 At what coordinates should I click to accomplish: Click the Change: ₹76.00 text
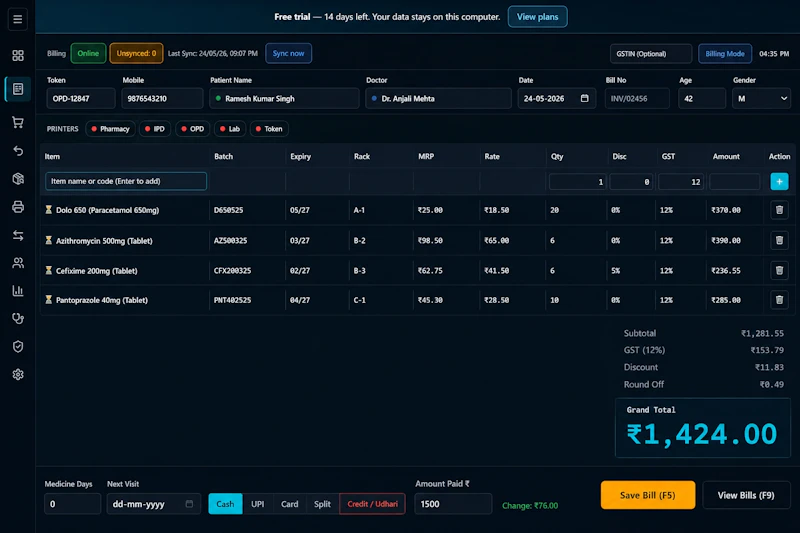point(530,505)
